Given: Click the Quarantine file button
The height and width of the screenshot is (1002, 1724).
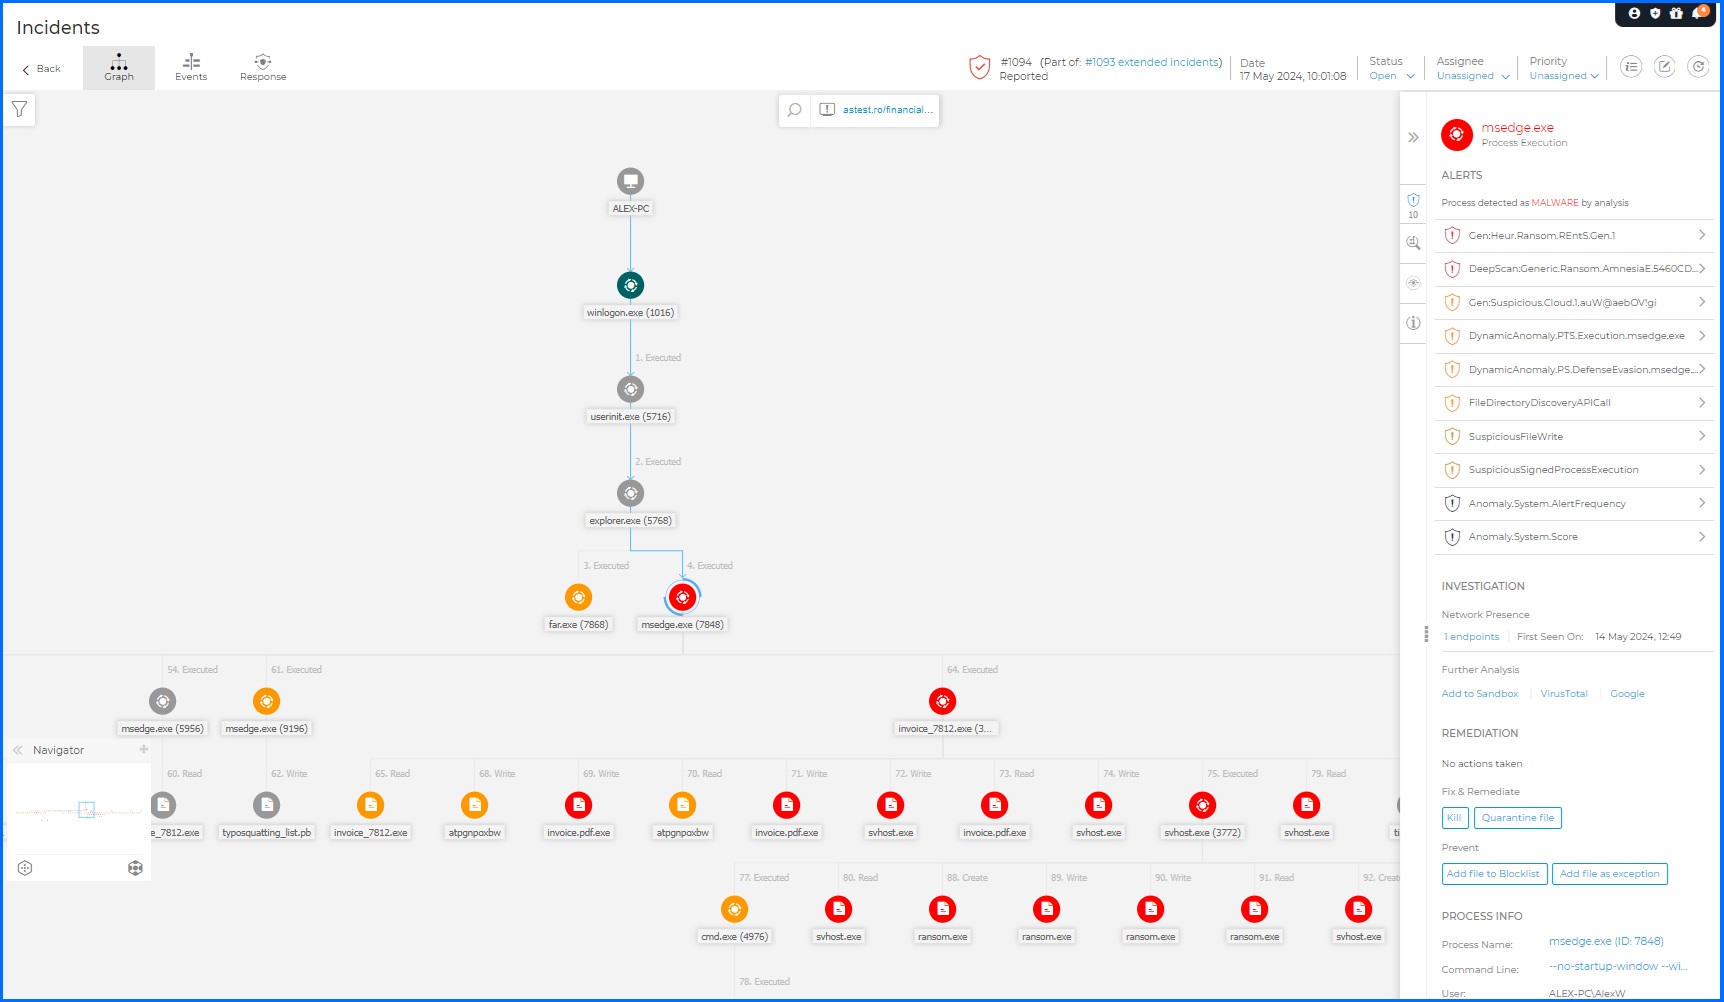Looking at the screenshot, I should pyautogui.click(x=1517, y=818).
